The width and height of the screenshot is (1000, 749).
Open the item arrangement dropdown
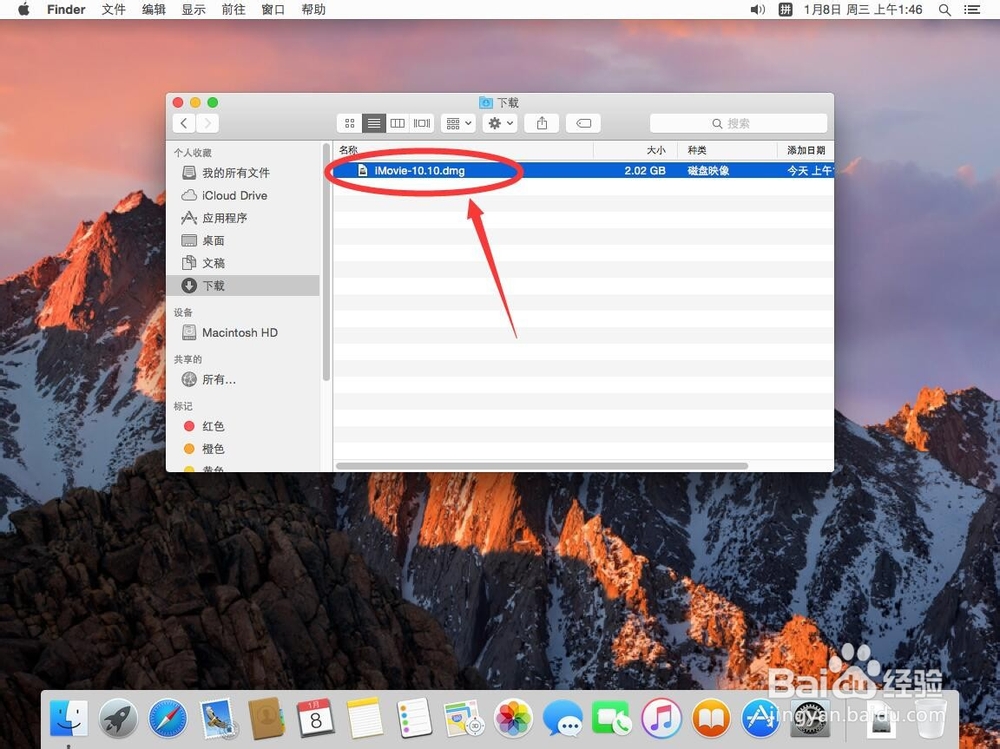pos(459,123)
